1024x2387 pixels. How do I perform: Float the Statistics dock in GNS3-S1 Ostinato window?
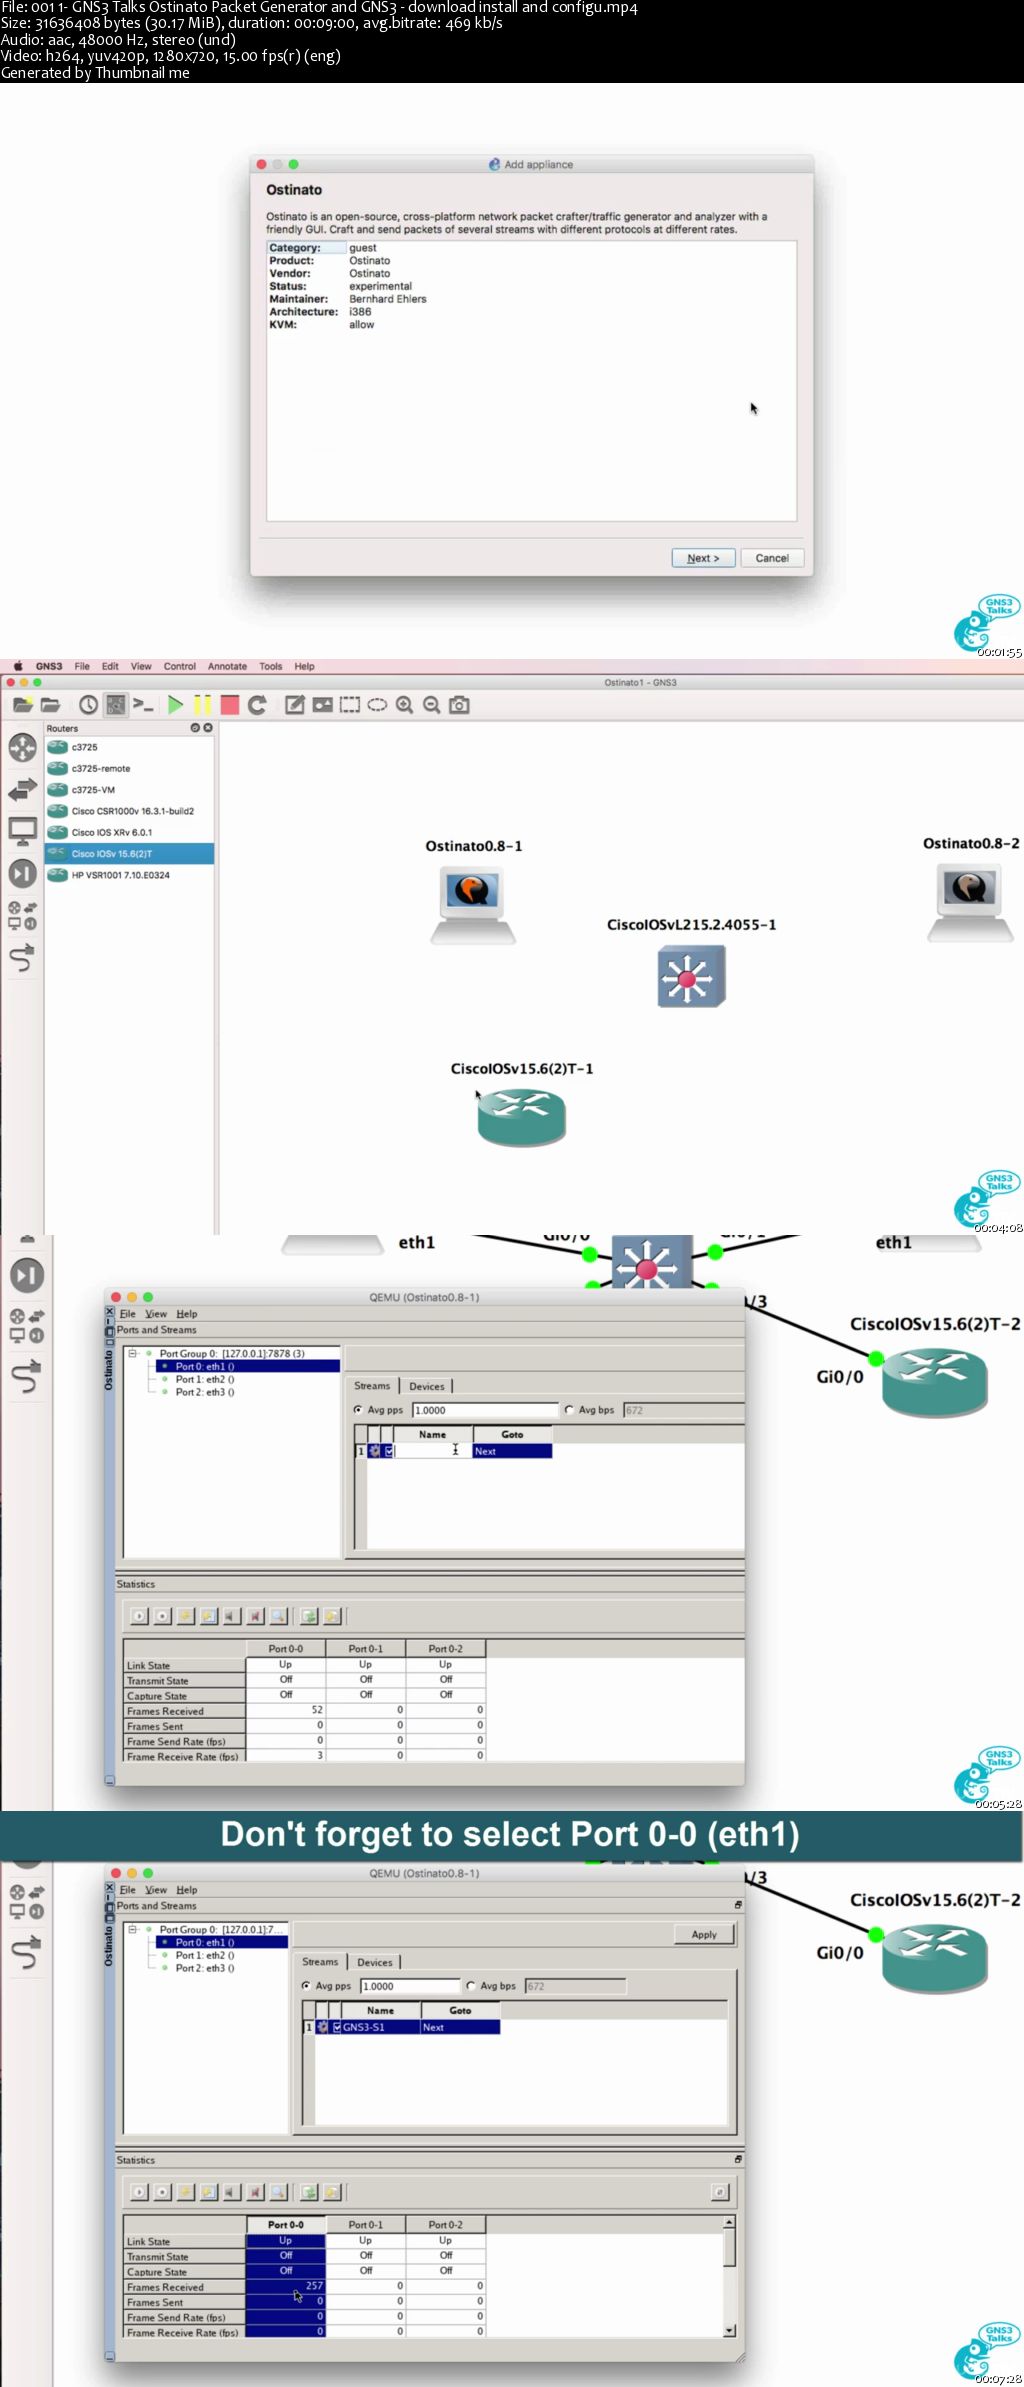pyautogui.click(x=738, y=2159)
